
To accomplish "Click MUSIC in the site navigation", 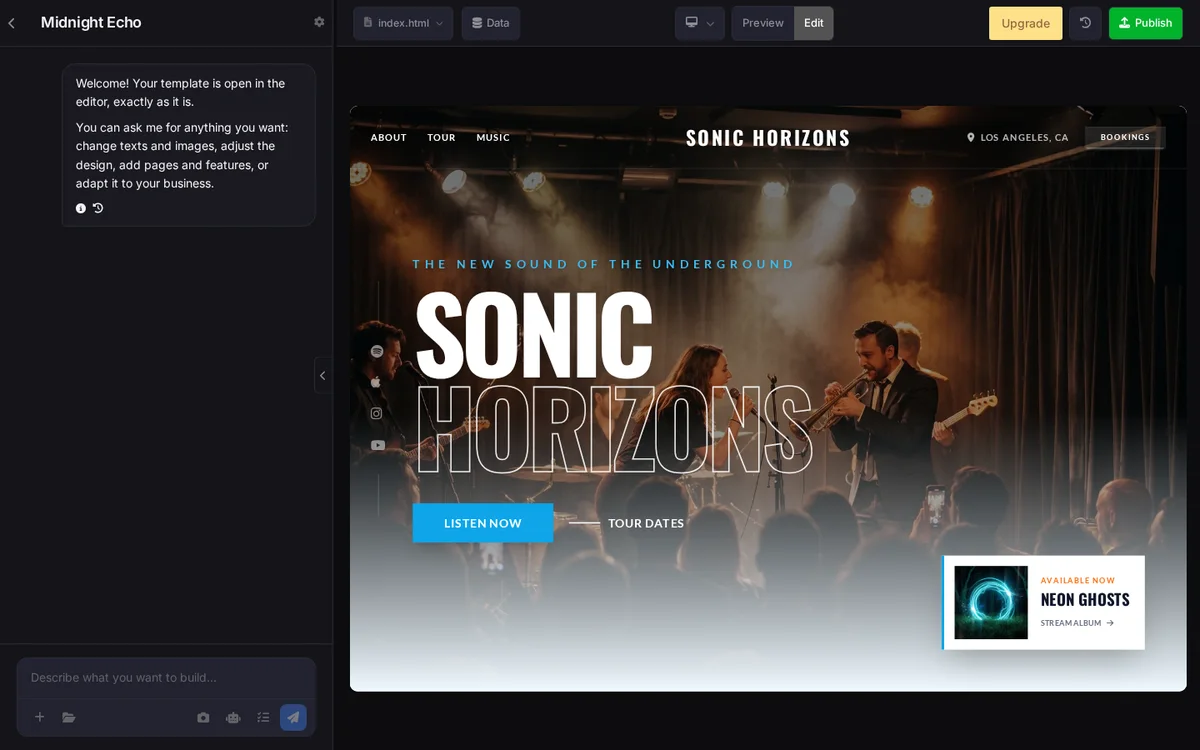I will tap(493, 137).
